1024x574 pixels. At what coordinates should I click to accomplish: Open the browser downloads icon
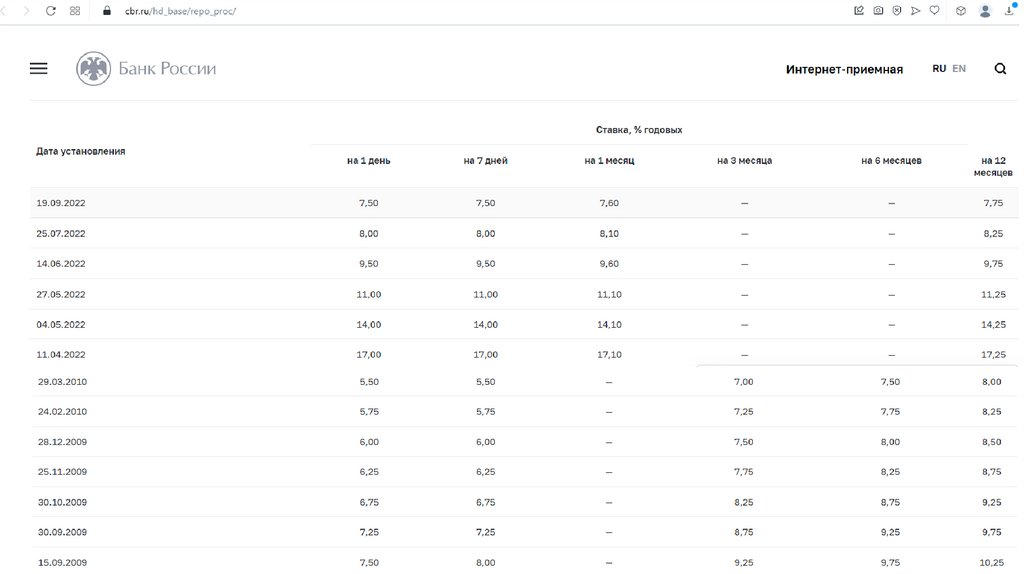pos(1010,11)
